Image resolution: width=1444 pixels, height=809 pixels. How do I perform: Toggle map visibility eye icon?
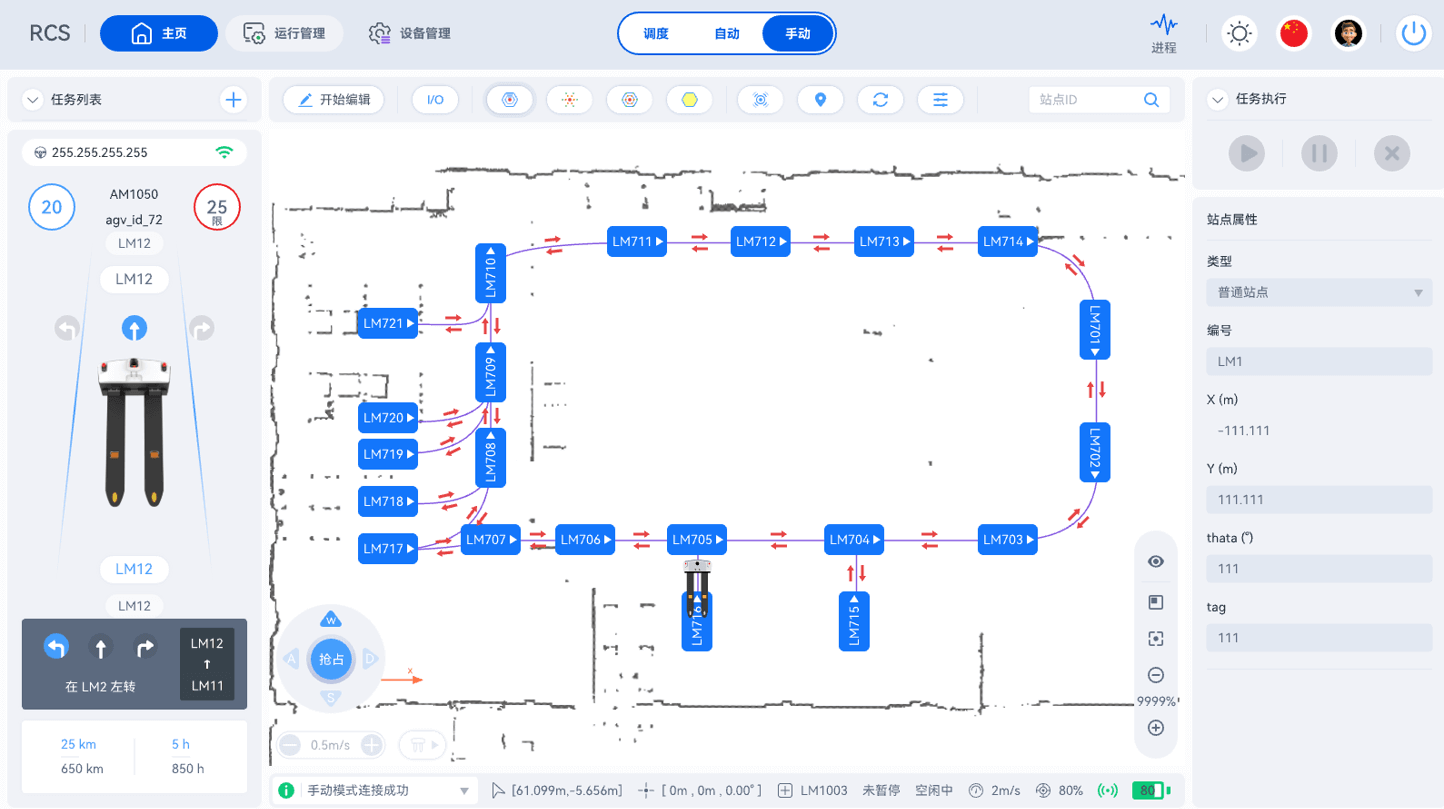coord(1156,562)
